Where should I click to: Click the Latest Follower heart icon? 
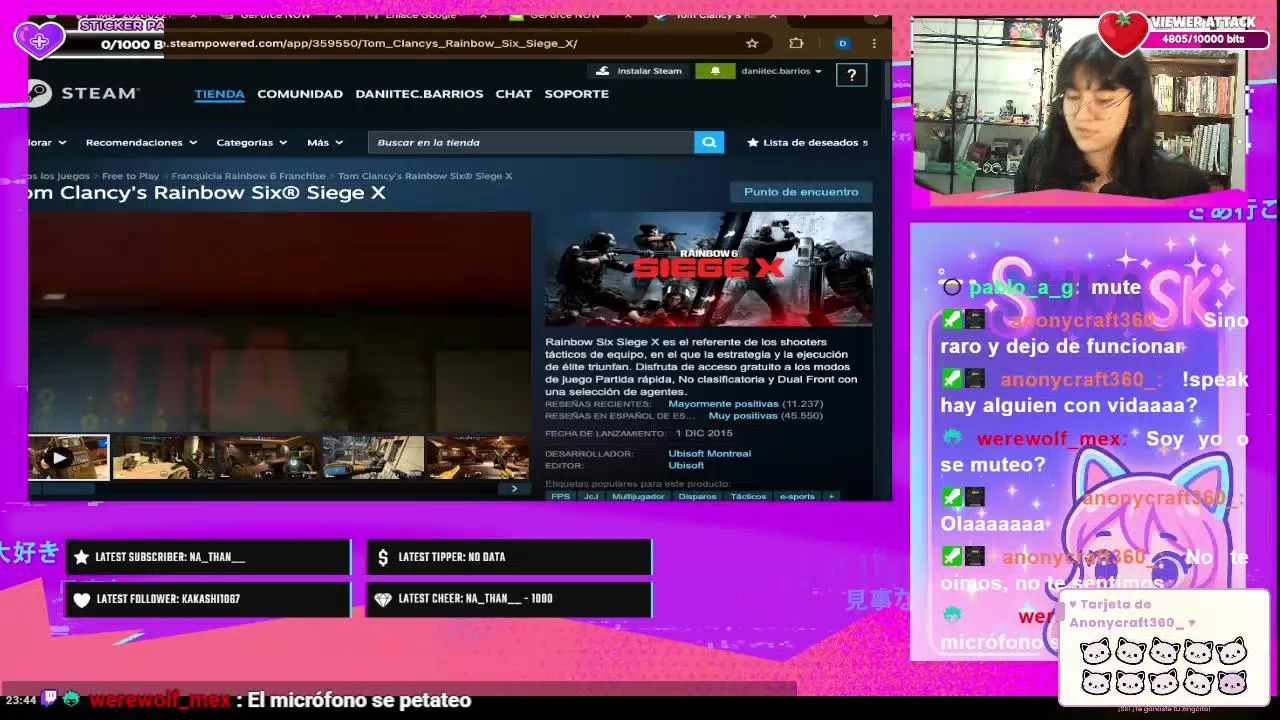(82, 599)
